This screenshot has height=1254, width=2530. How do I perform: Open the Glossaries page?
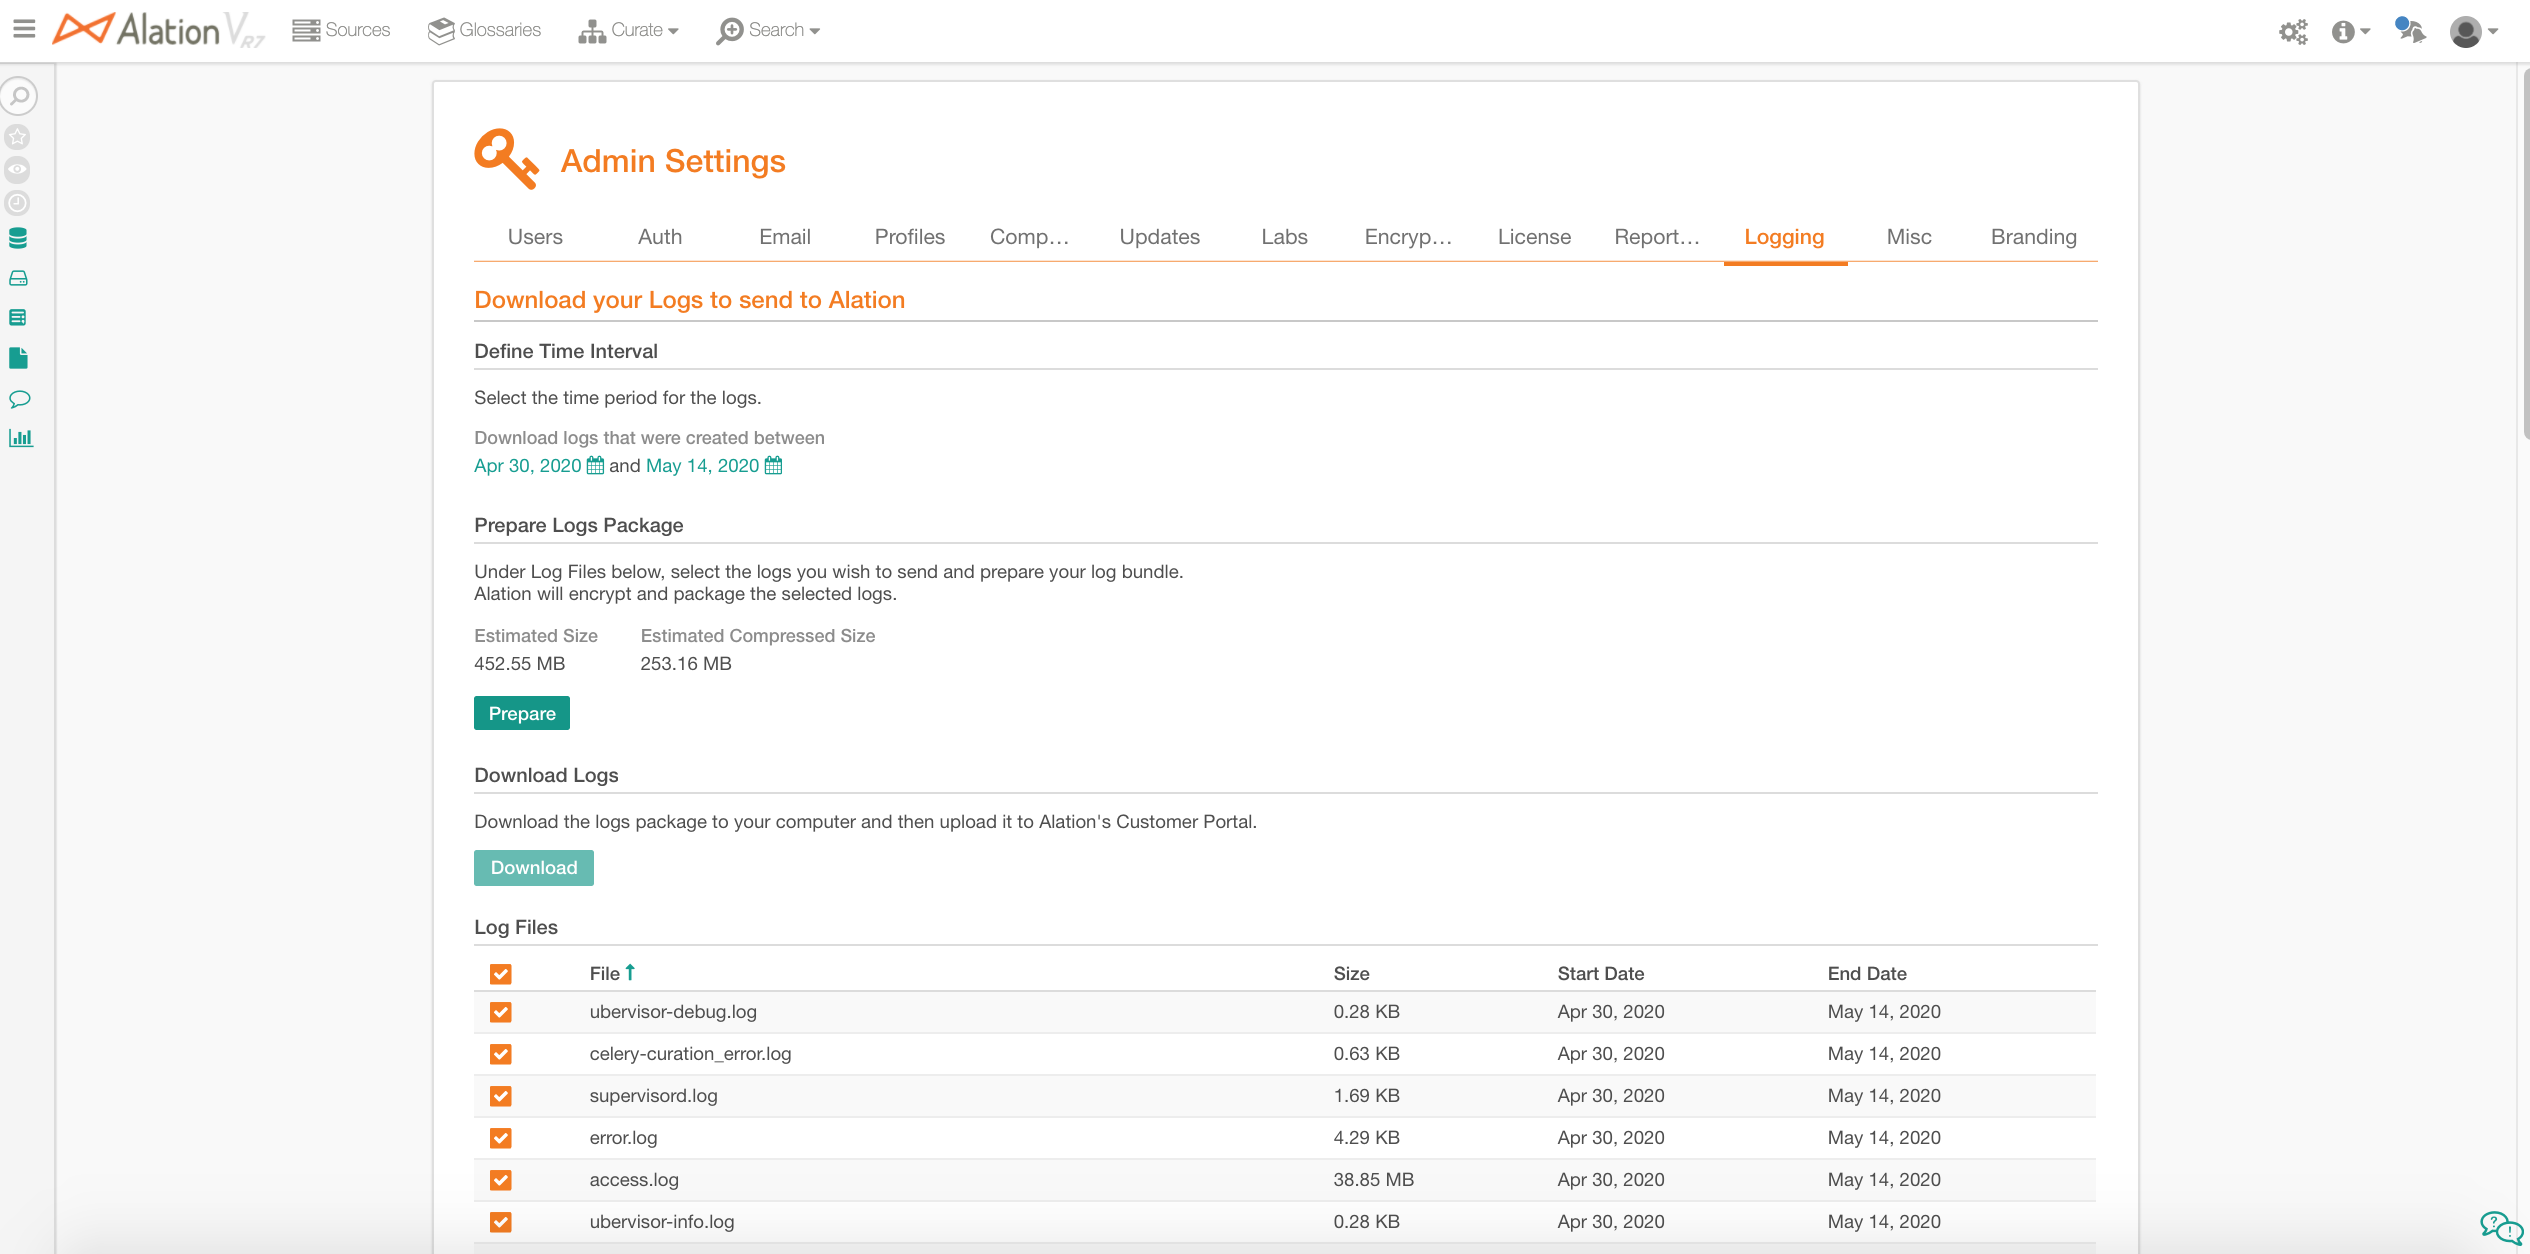coord(484,30)
